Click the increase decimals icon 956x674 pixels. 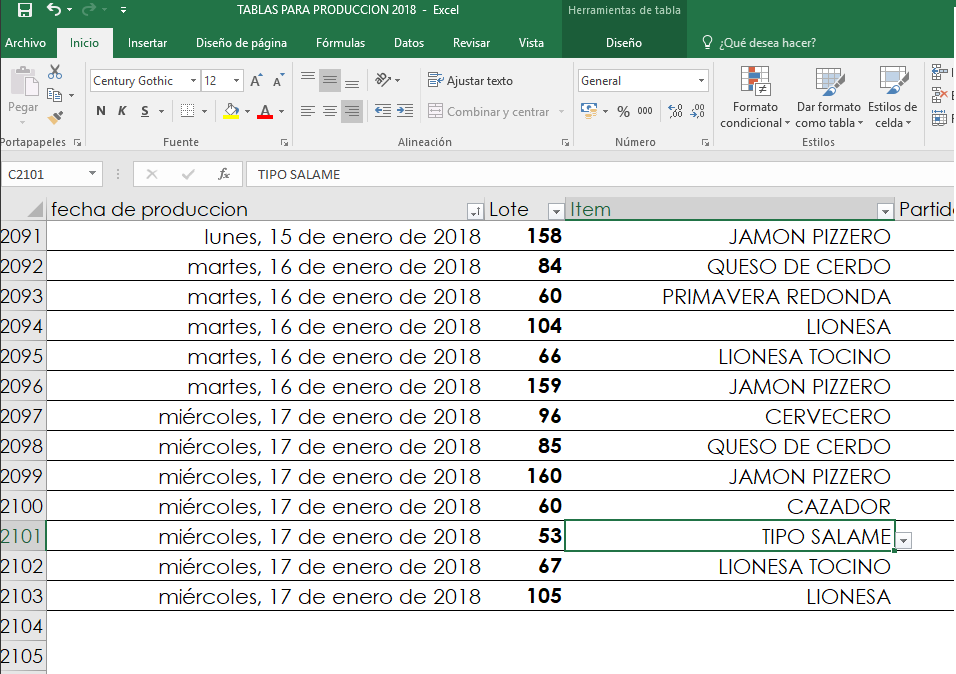675,110
